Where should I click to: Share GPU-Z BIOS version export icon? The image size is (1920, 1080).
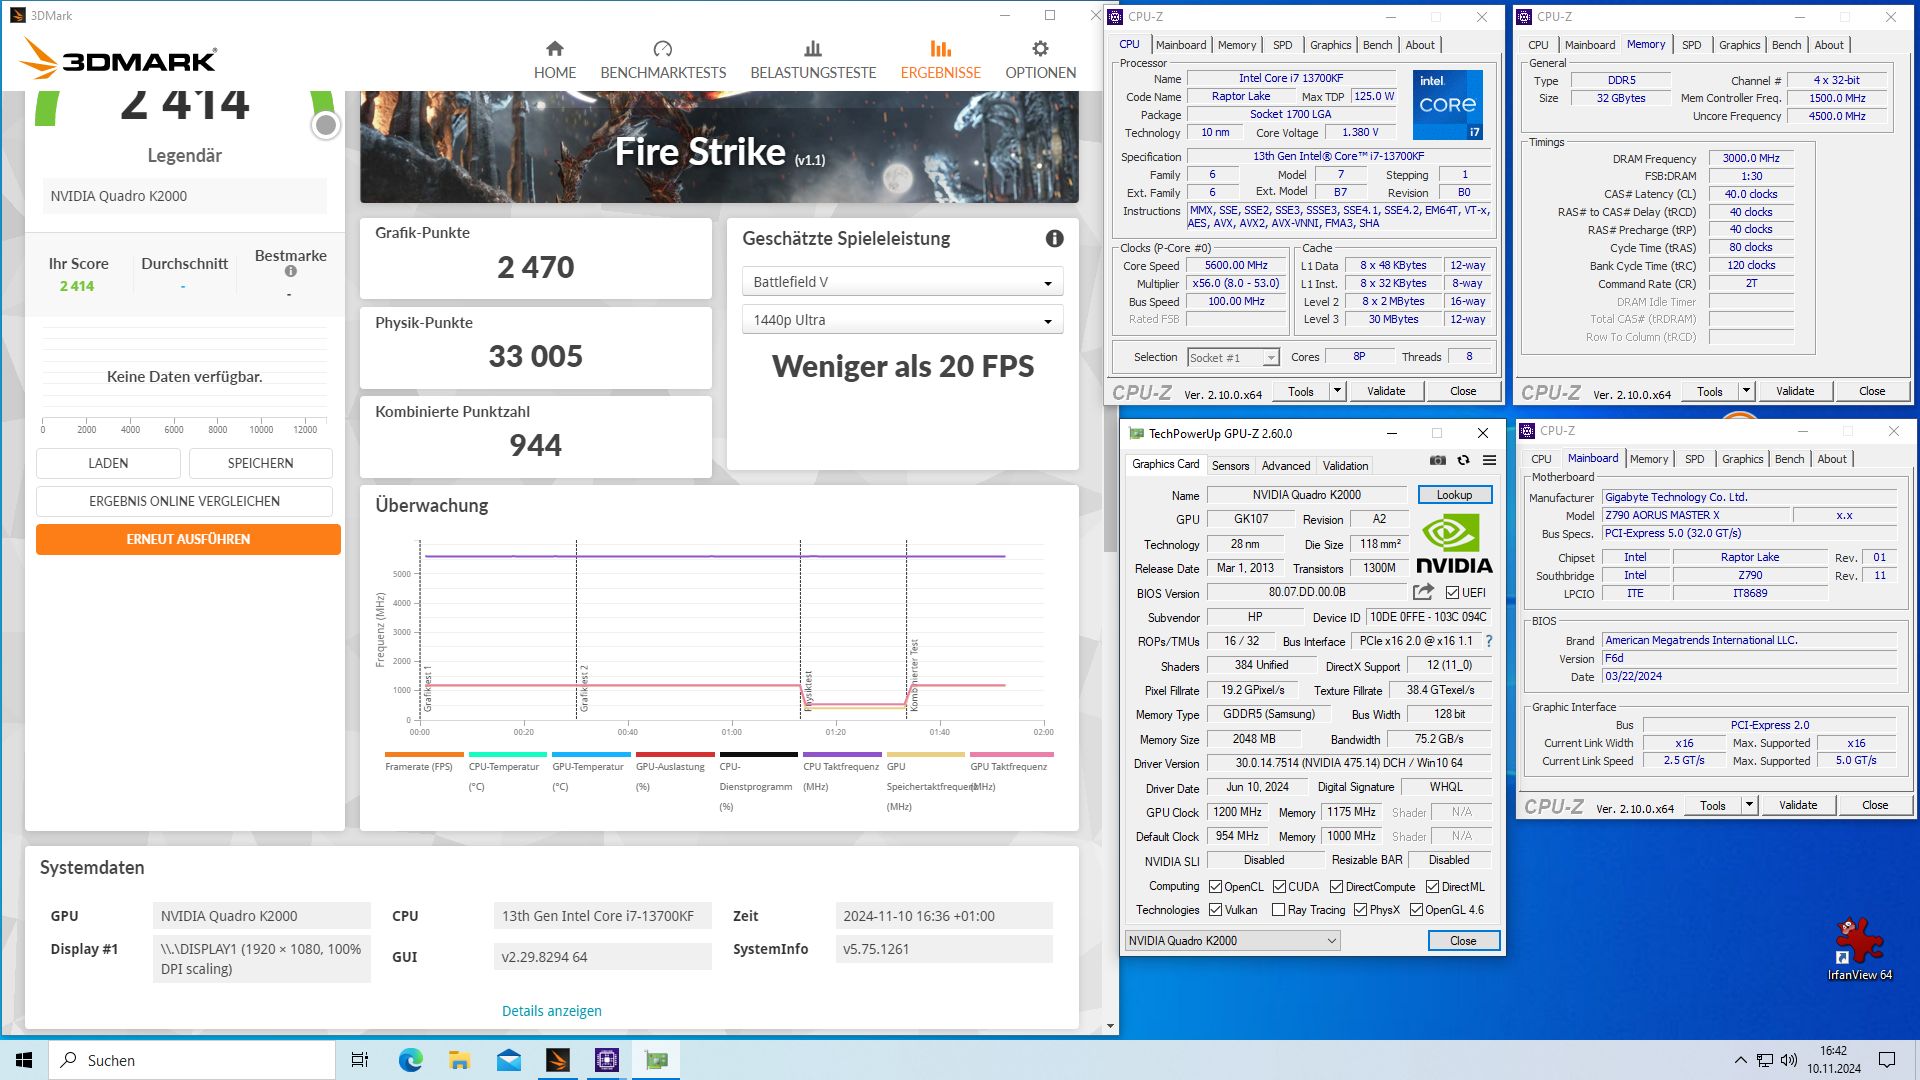pos(1423,592)
